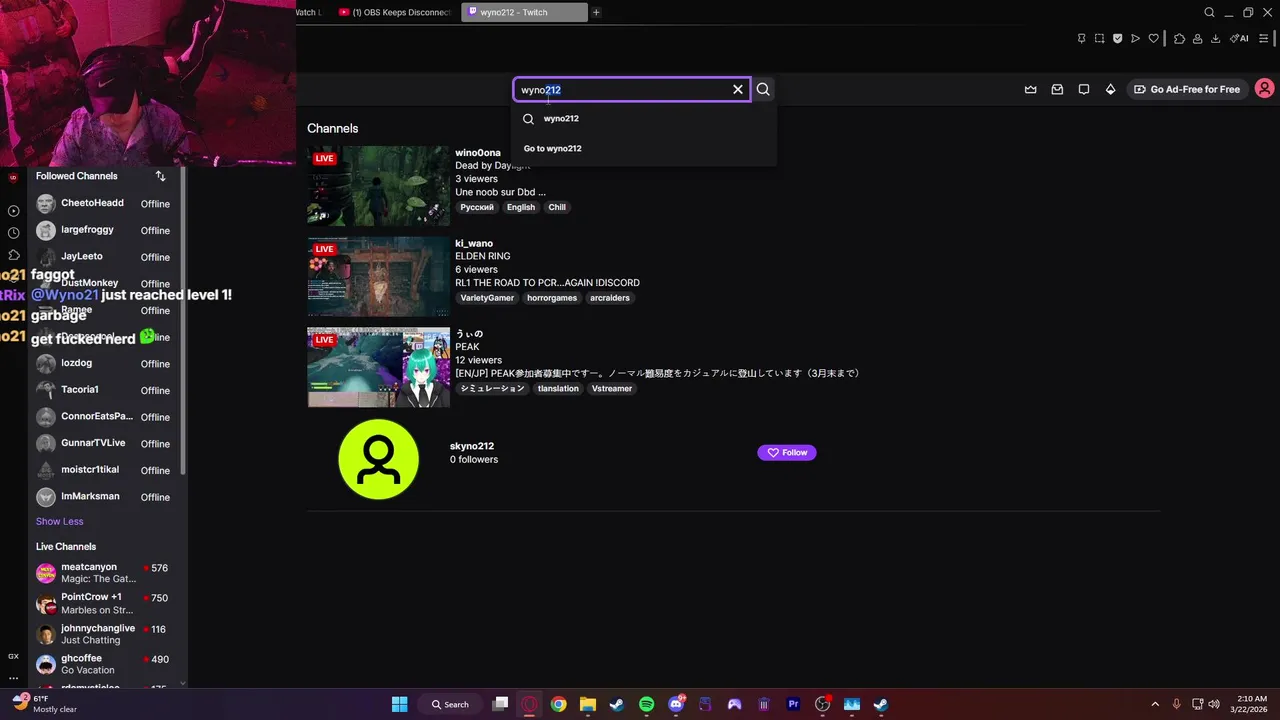Select the Vstreamer tag
This screenshot has height=720, width=1280.
tap(612, 388)
